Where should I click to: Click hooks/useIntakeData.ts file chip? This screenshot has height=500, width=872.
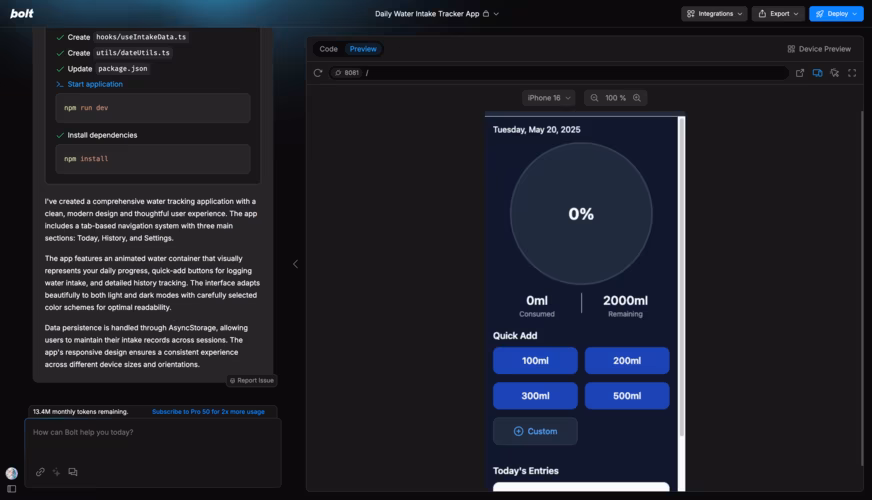point(141,37)
